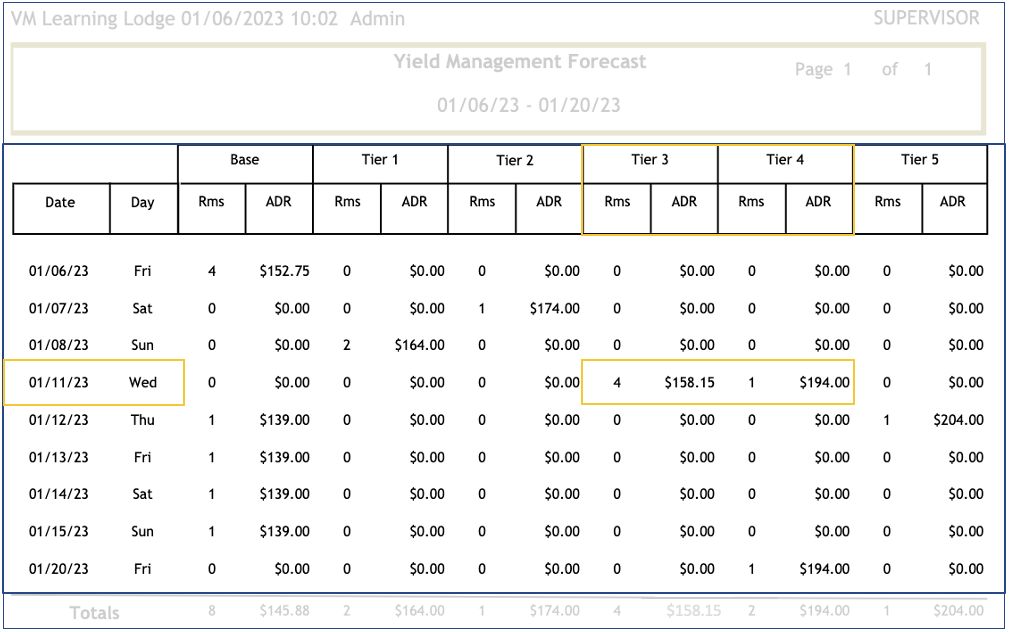Select the $145.88 Base total ADR
This screenshot has width=1011, height=632.
285,610
